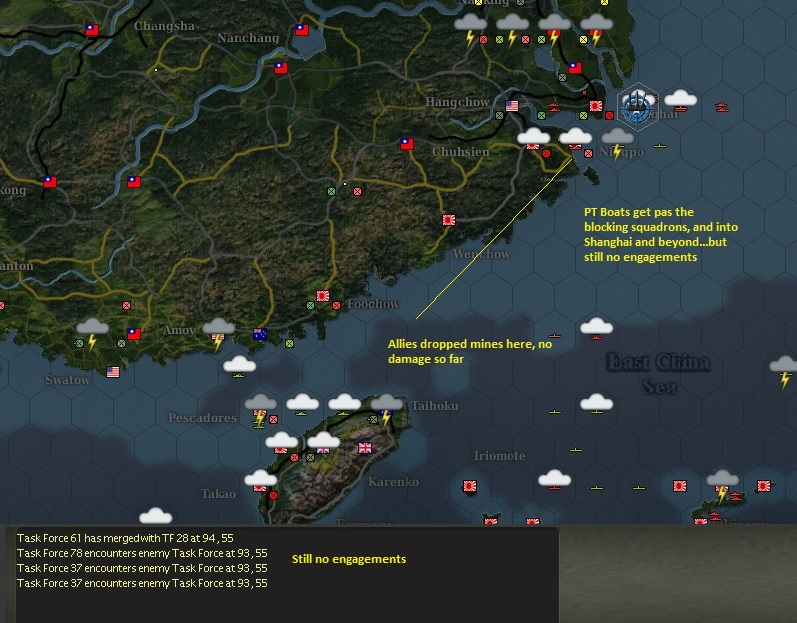Select the red ship icon far east of Shanghai
797x623 pixels.
pos(721,107)
